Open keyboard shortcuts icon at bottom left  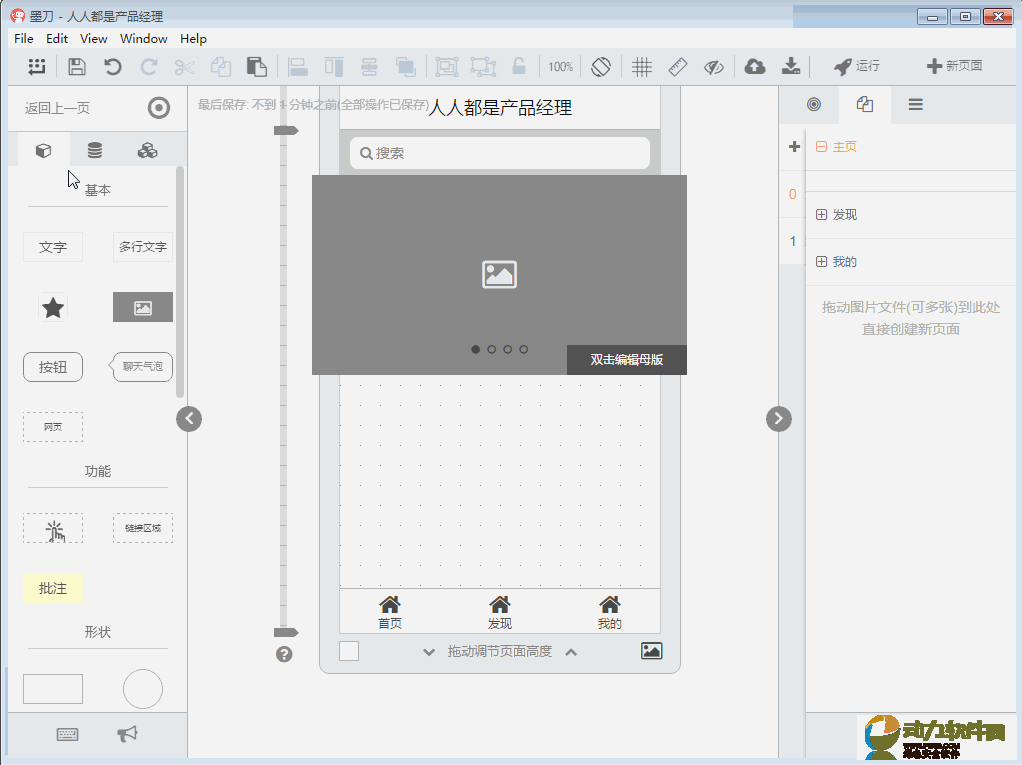pos(67,734)
